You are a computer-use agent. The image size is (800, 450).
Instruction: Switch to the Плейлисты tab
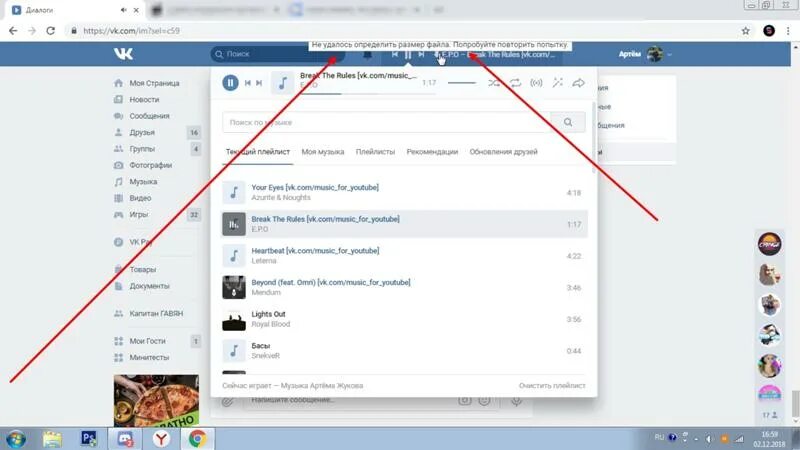pos(375,152)
